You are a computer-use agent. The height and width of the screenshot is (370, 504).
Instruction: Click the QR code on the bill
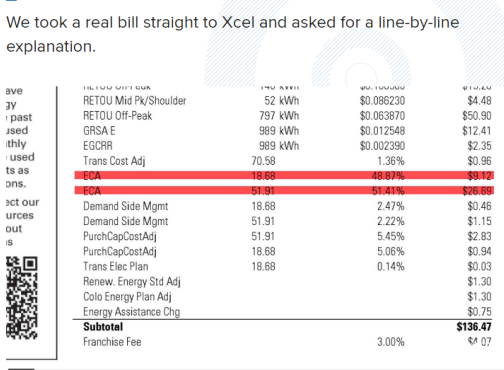point(22,298)
